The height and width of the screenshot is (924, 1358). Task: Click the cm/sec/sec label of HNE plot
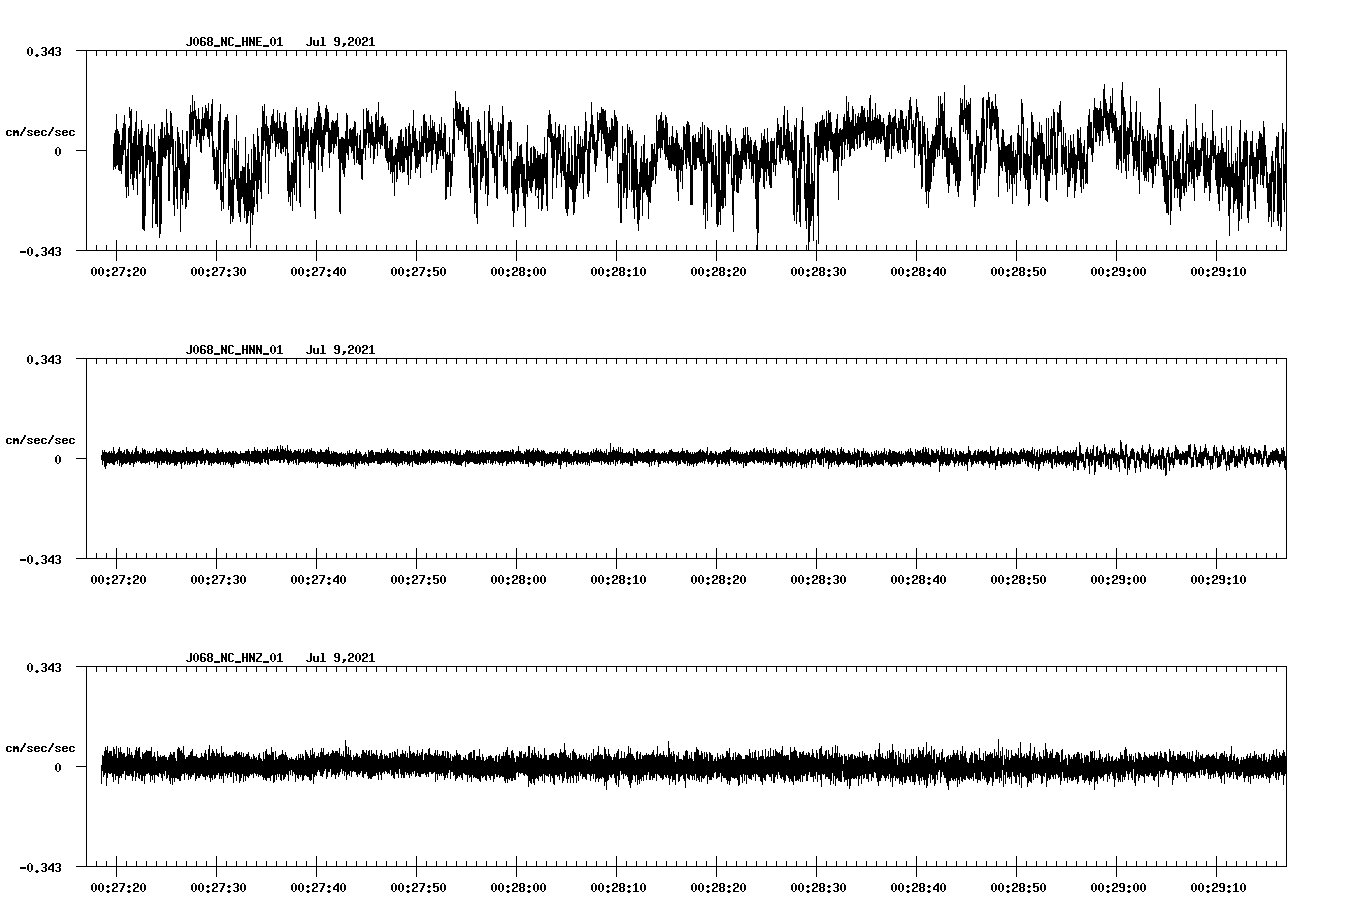pyautogui.click(x=40, y=132)
